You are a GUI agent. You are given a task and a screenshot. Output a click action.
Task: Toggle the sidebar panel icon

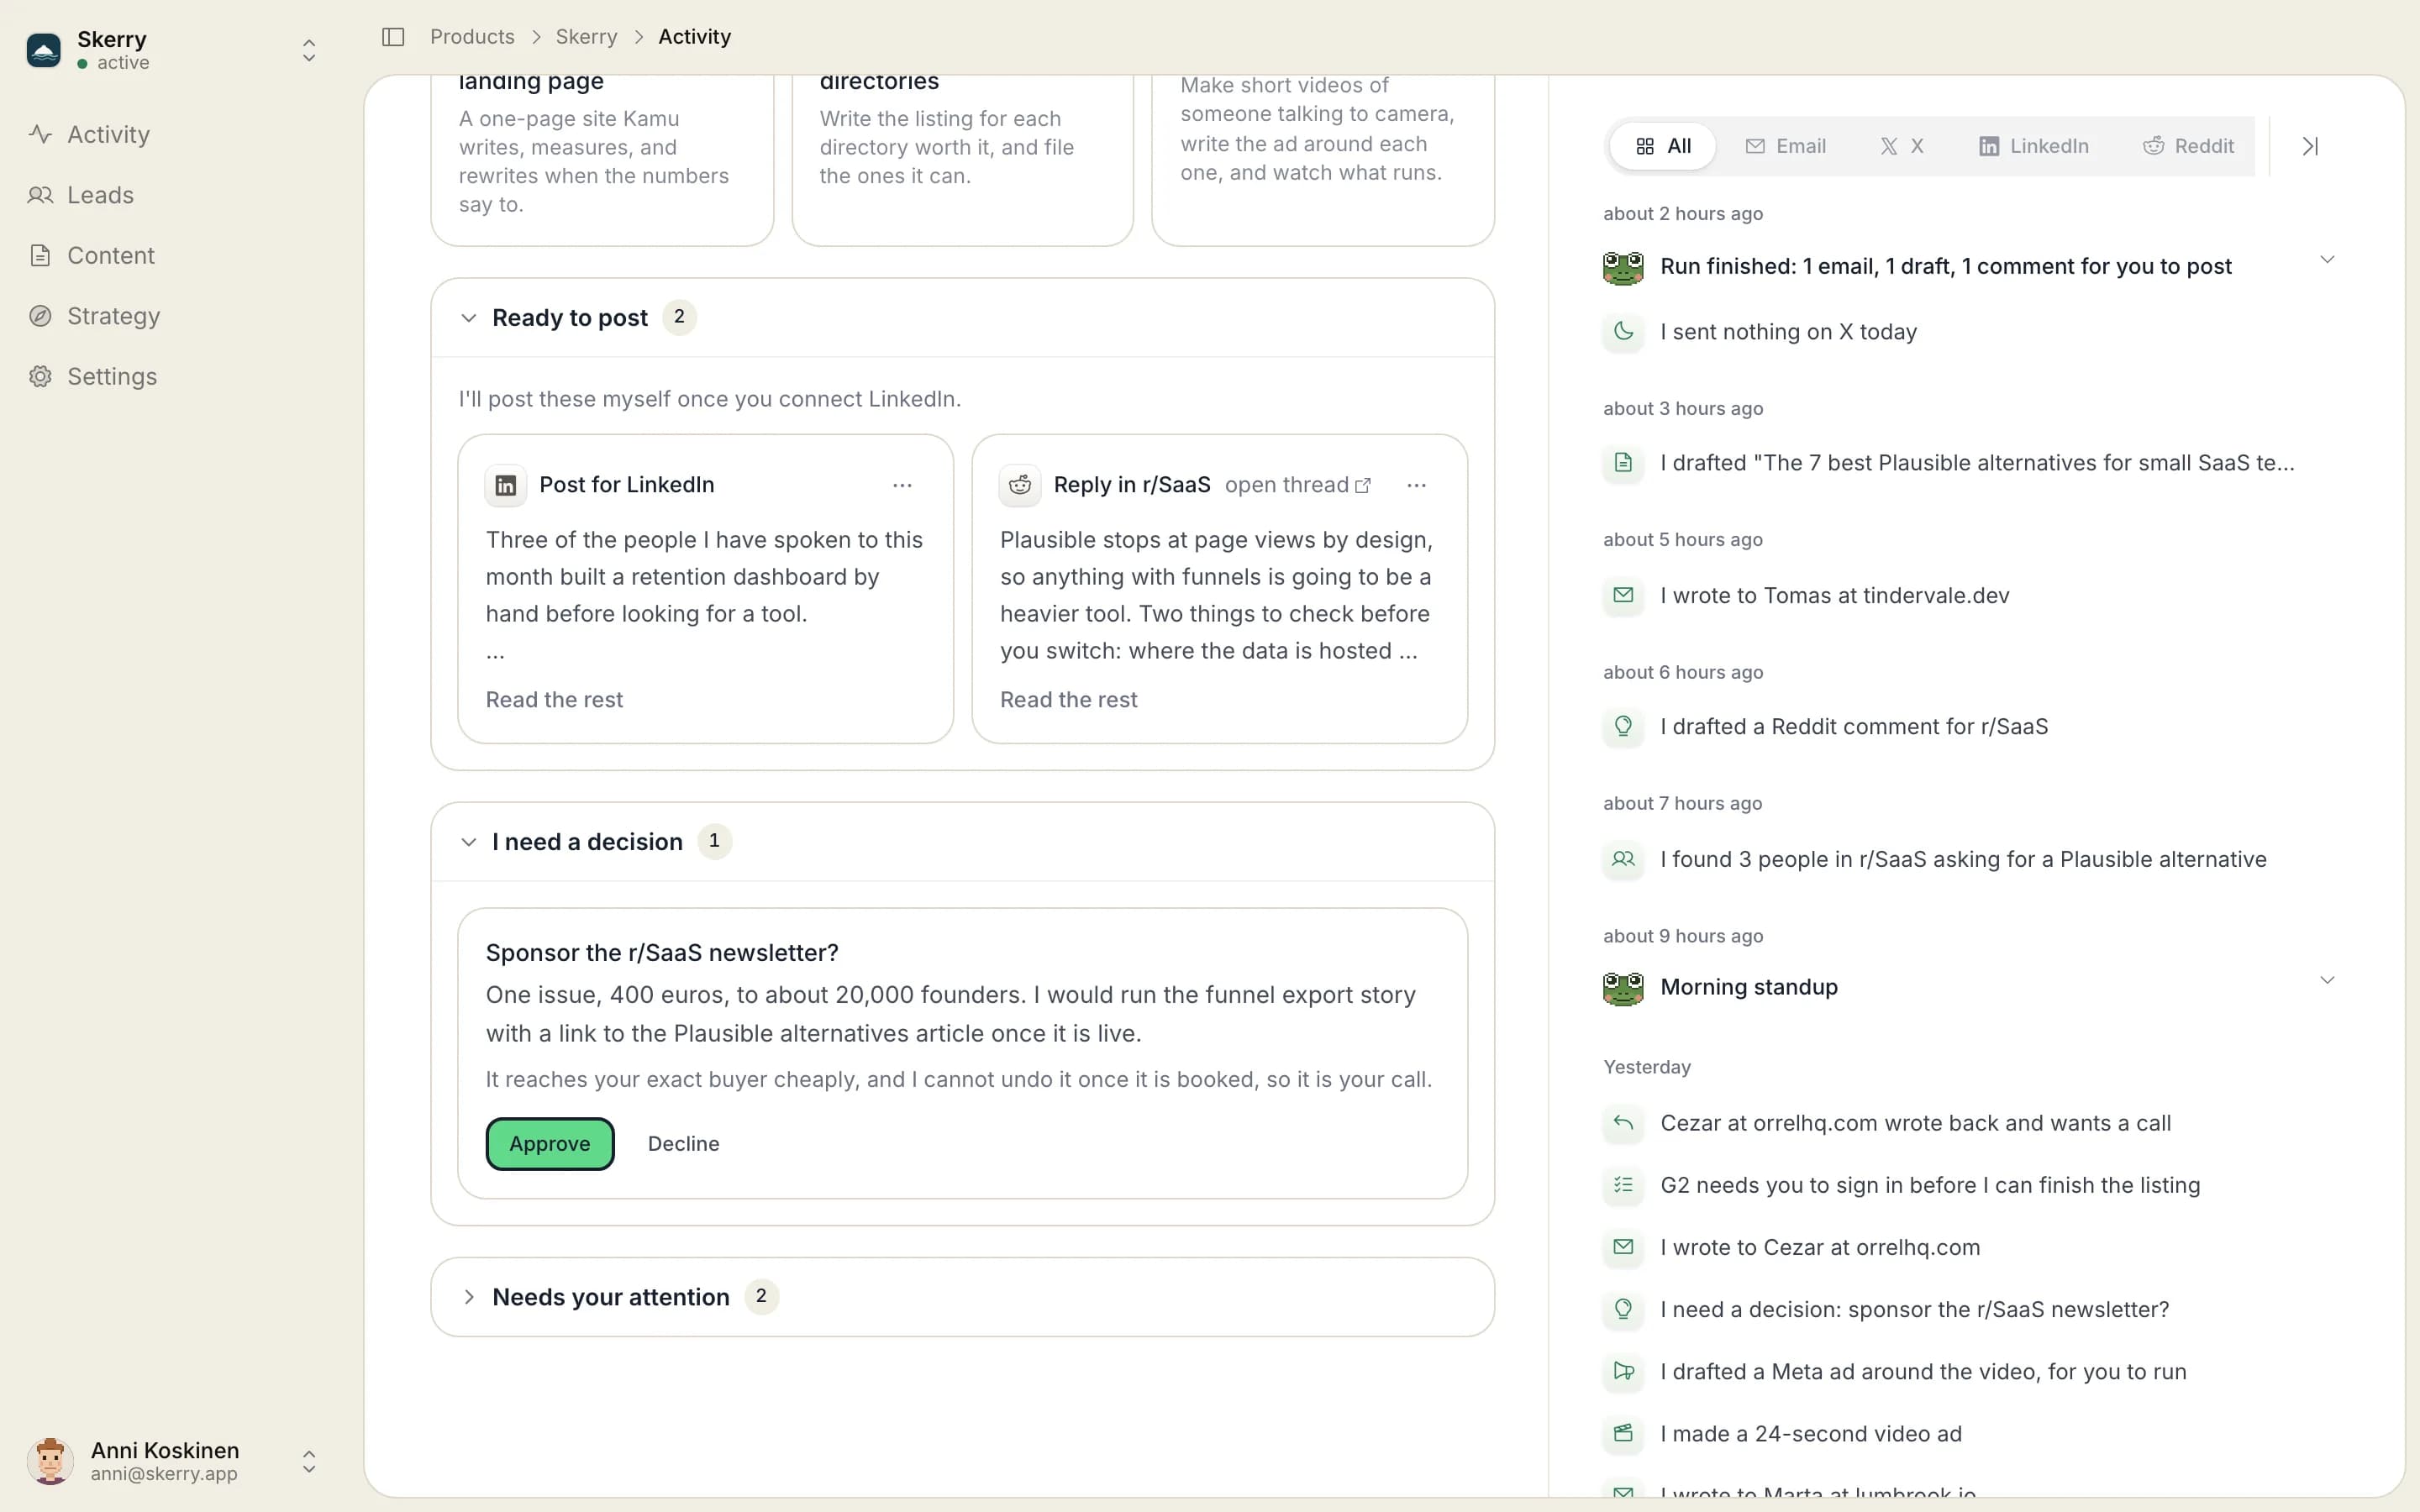393,37
